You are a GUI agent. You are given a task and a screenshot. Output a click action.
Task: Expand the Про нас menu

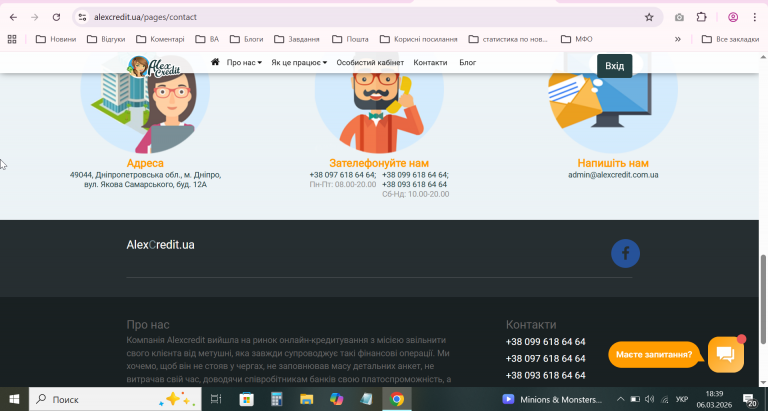pos(244,63)
